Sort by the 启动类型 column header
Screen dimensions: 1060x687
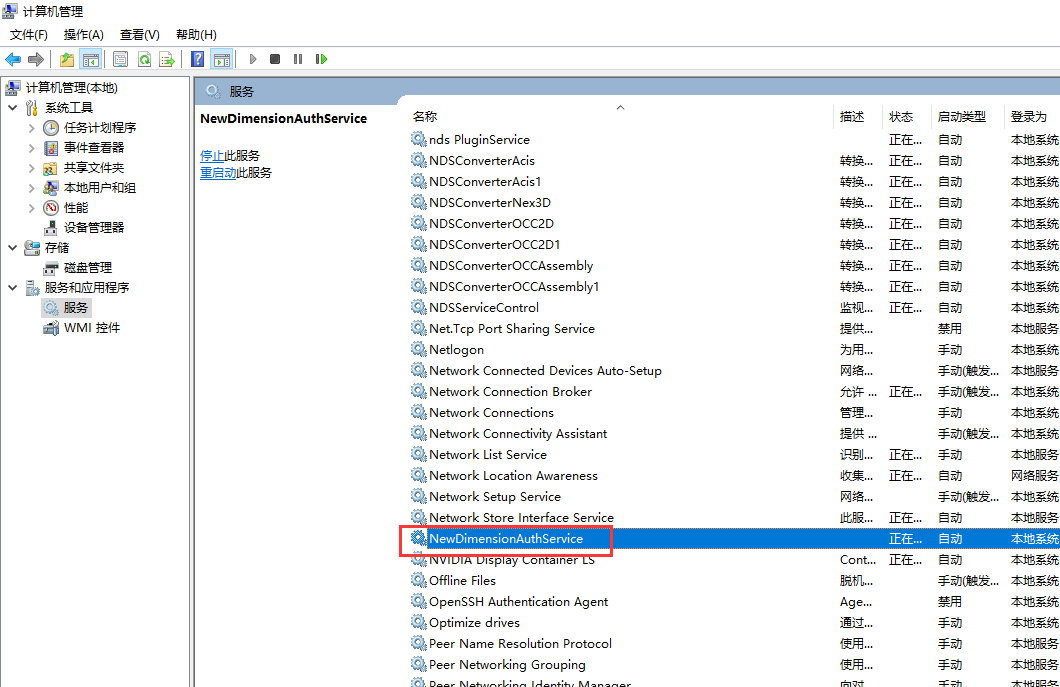961,117
